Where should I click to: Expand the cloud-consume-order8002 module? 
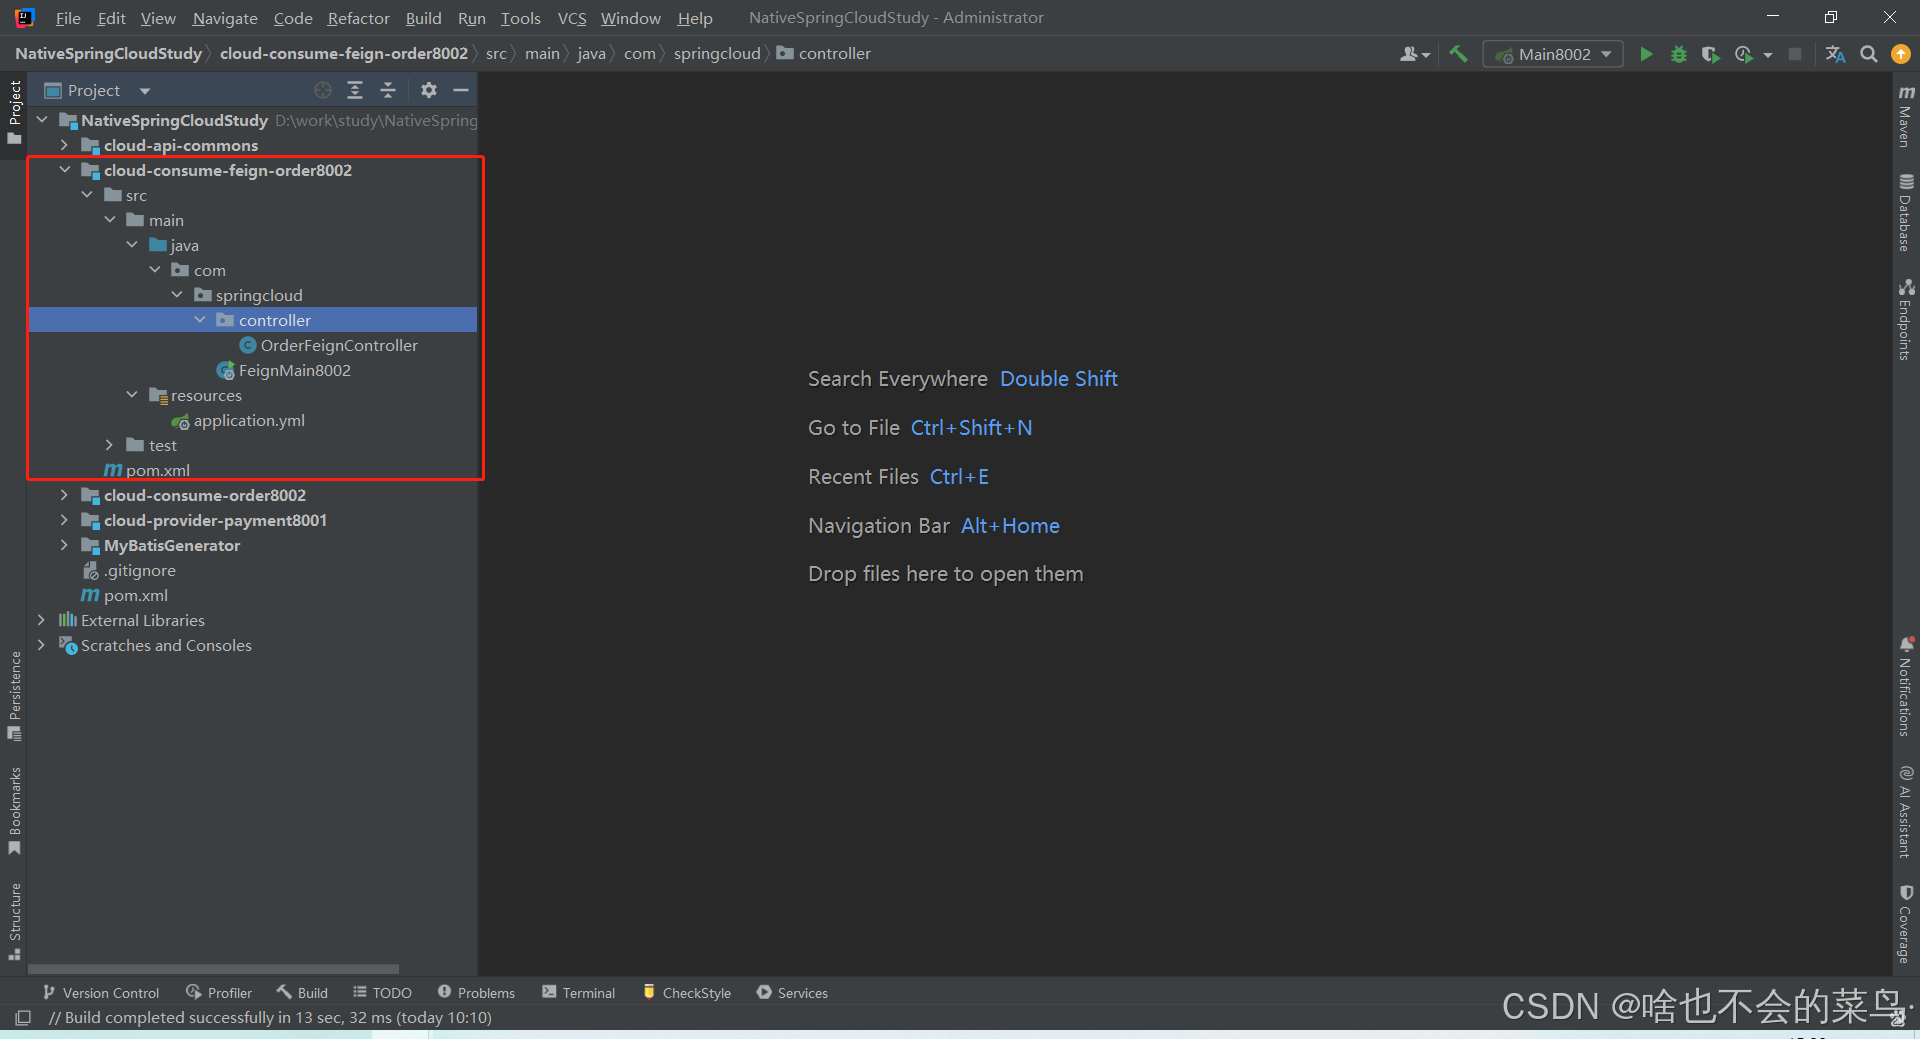64,495
